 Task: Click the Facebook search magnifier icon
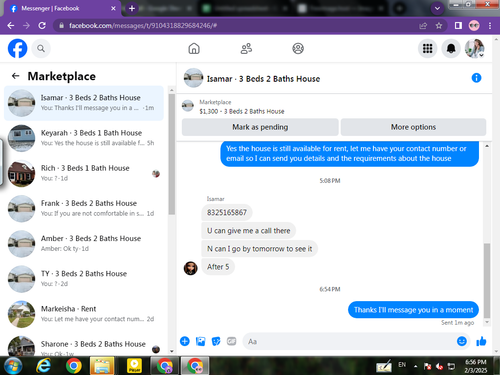pos(41,49)
